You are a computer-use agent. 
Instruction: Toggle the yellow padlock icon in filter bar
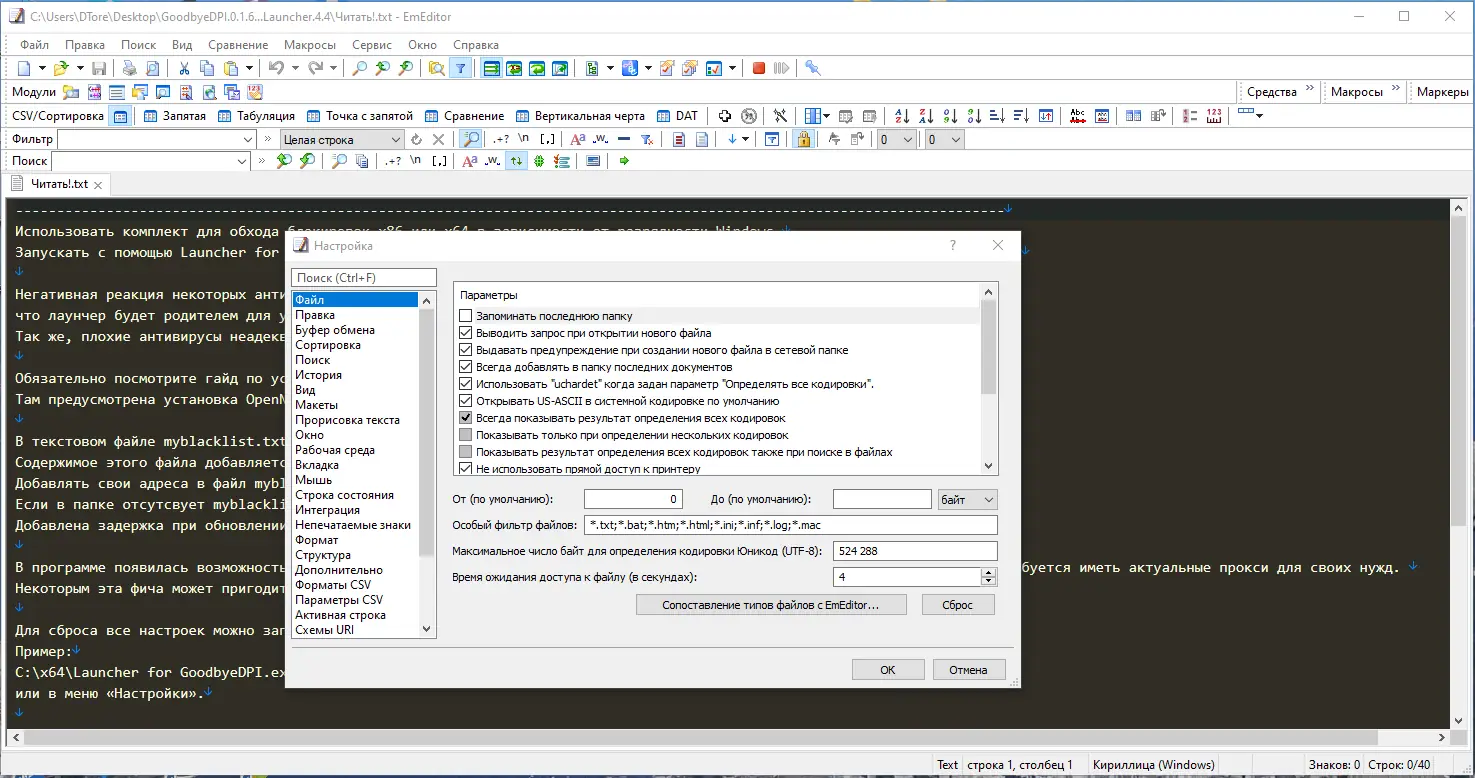pyautogui.click(x=802, y=139)
